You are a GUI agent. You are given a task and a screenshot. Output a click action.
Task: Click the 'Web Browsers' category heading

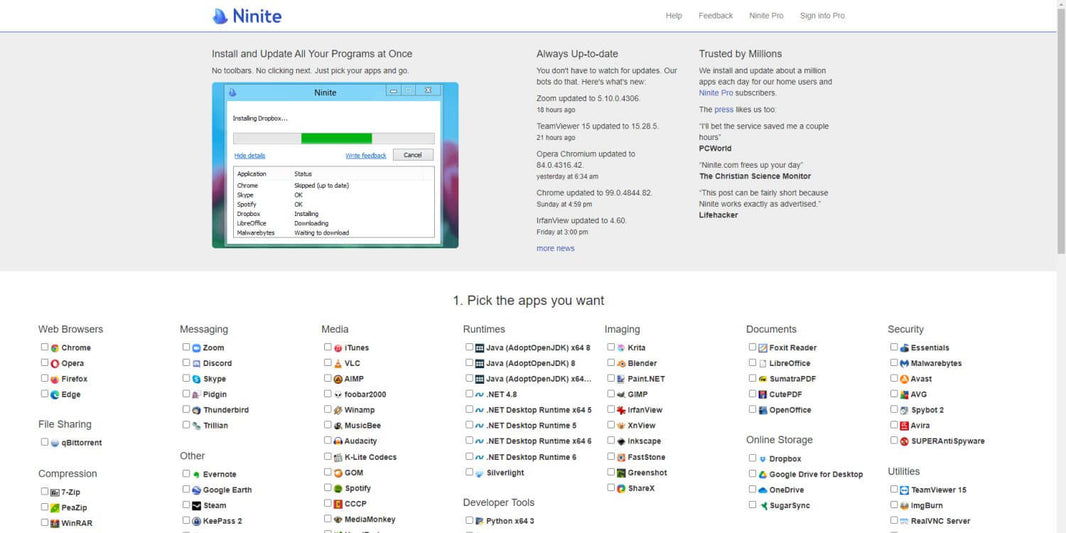[71, 329]
